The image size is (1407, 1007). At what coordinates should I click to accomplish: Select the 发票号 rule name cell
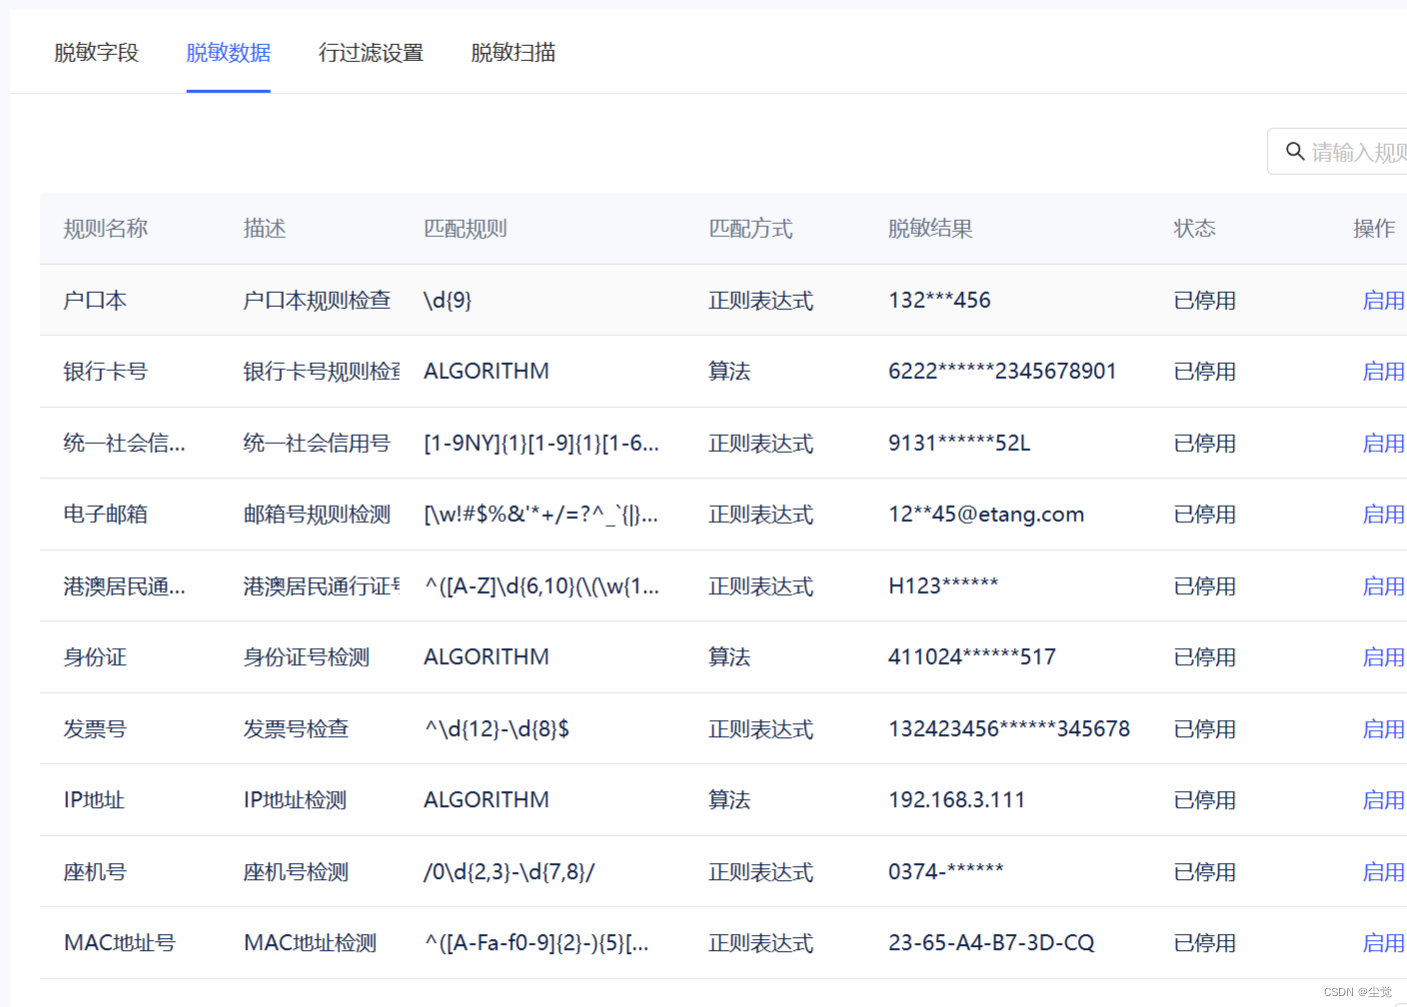pyautogui.click(x=95, y=729)
